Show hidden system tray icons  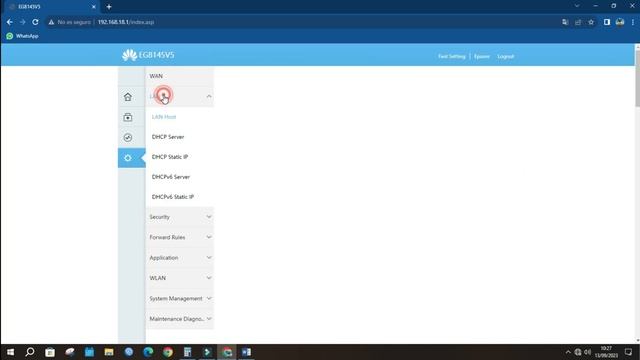[x=568, y=352]
